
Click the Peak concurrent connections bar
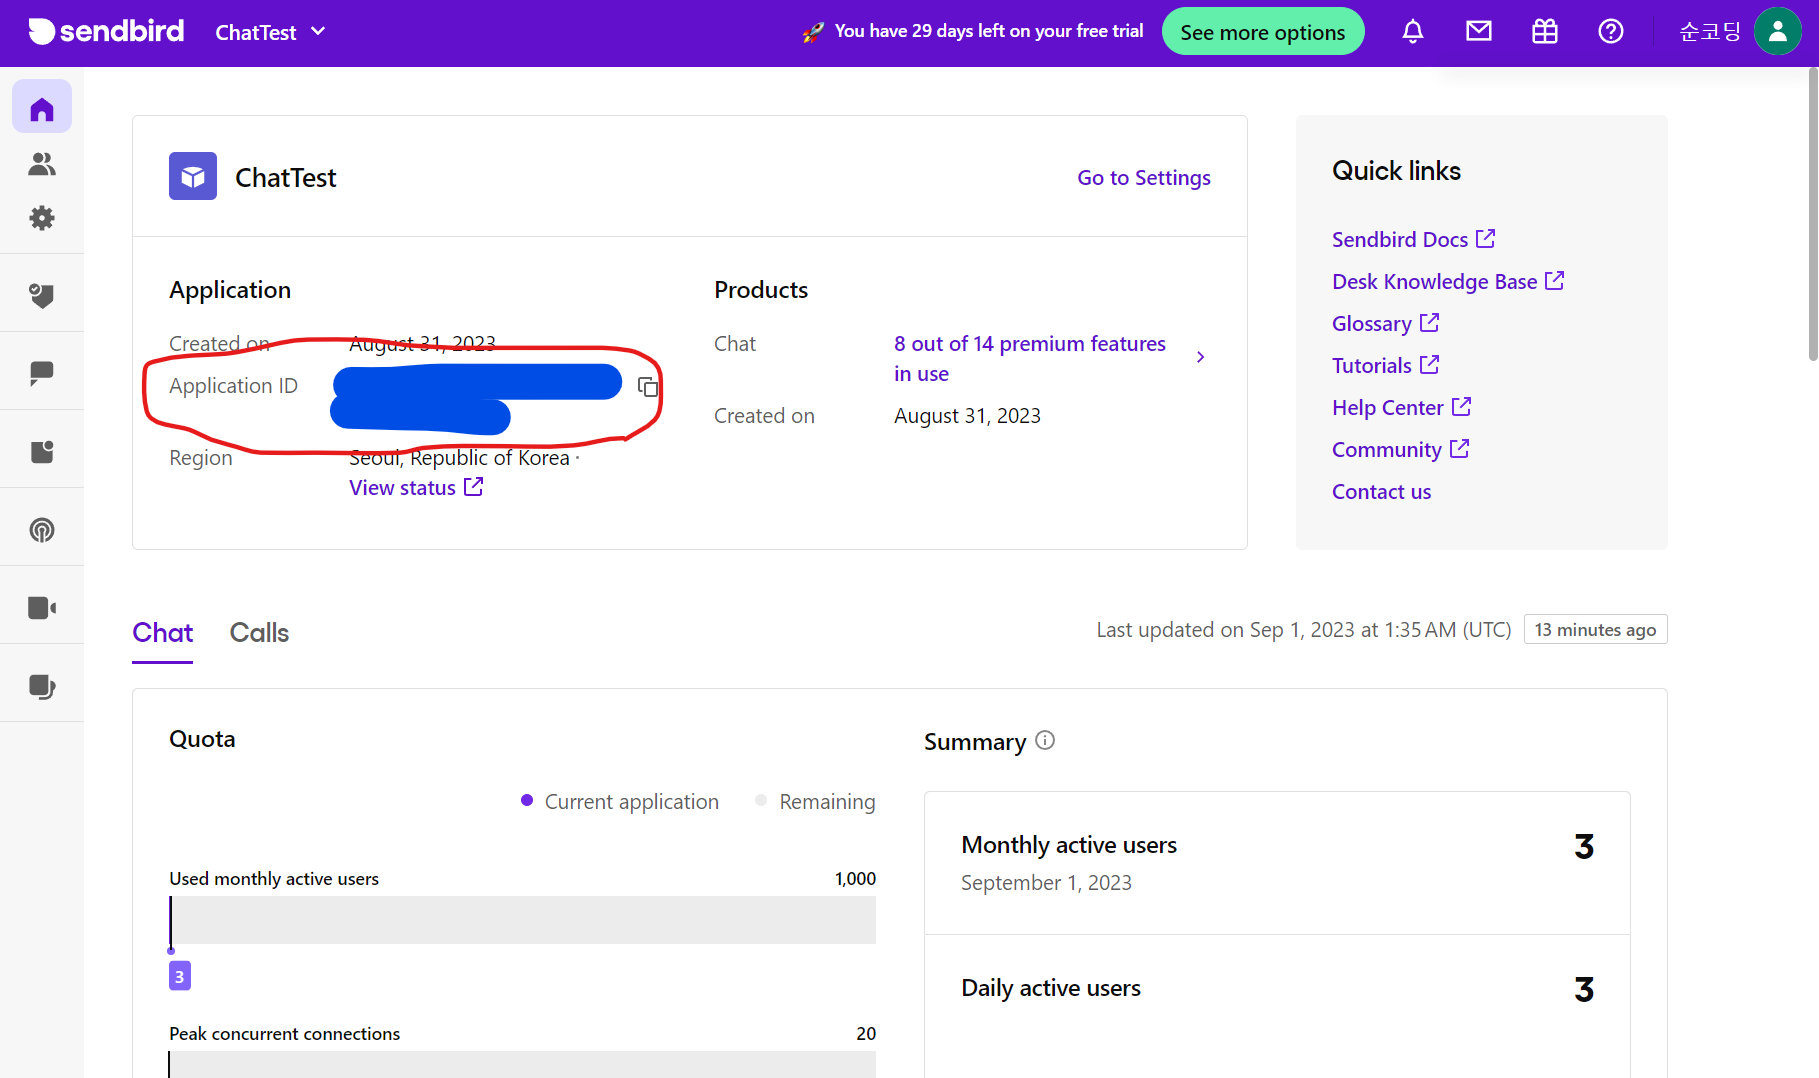523,1064
